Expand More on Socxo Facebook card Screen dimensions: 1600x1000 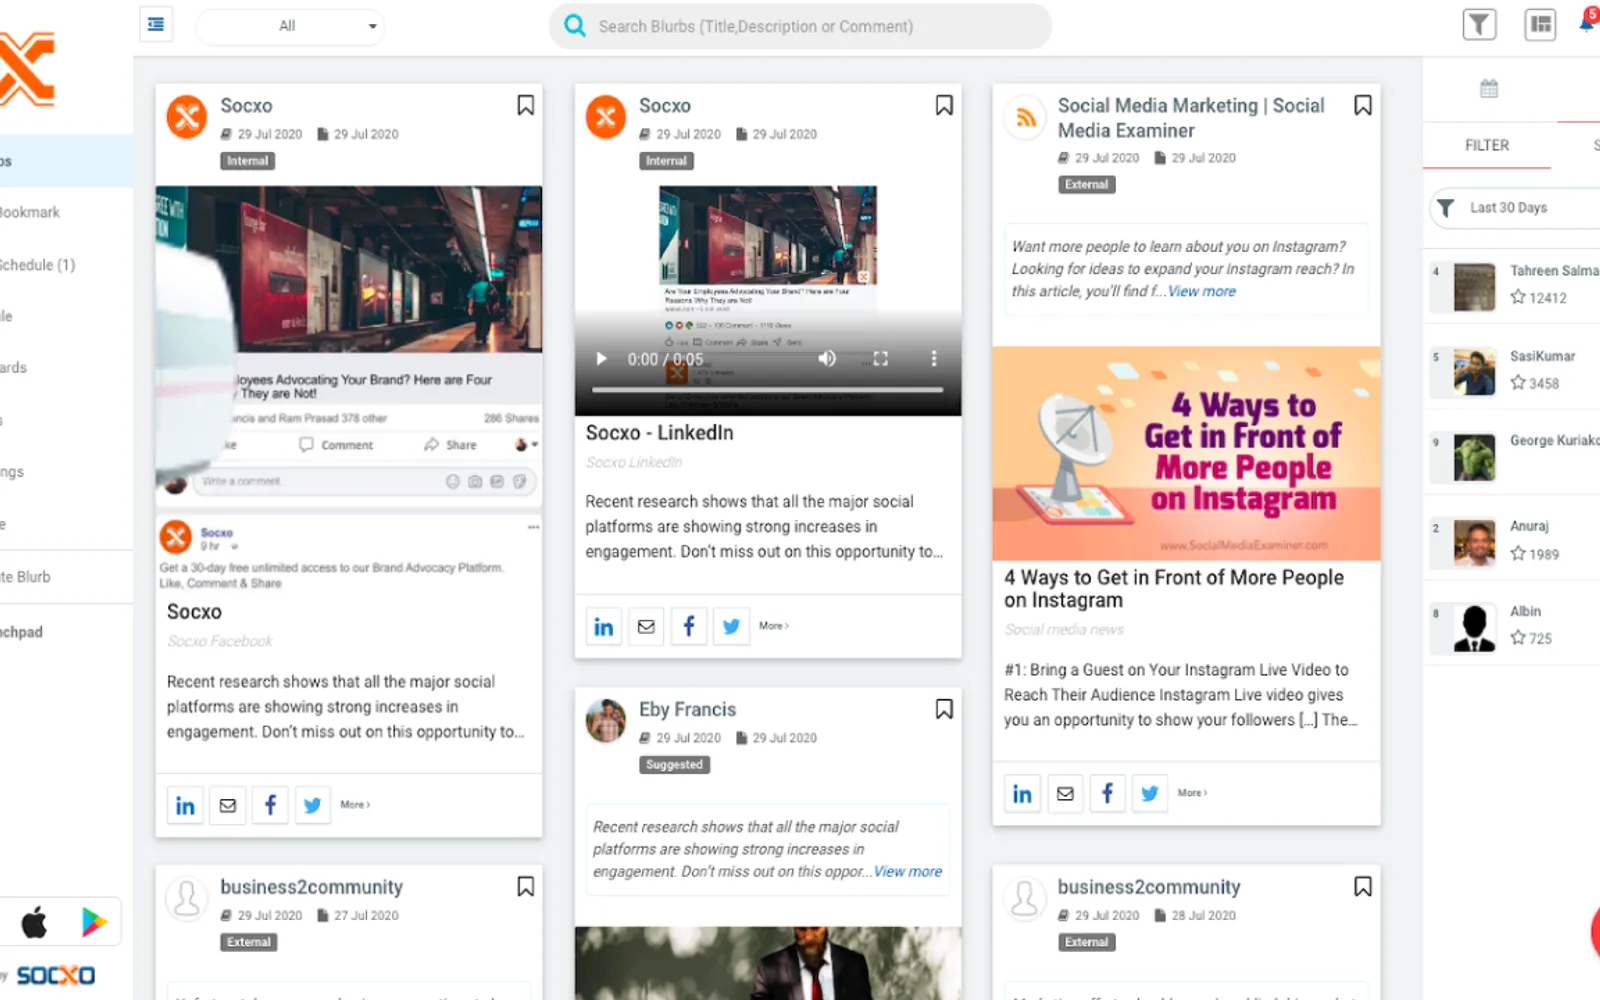355,805
